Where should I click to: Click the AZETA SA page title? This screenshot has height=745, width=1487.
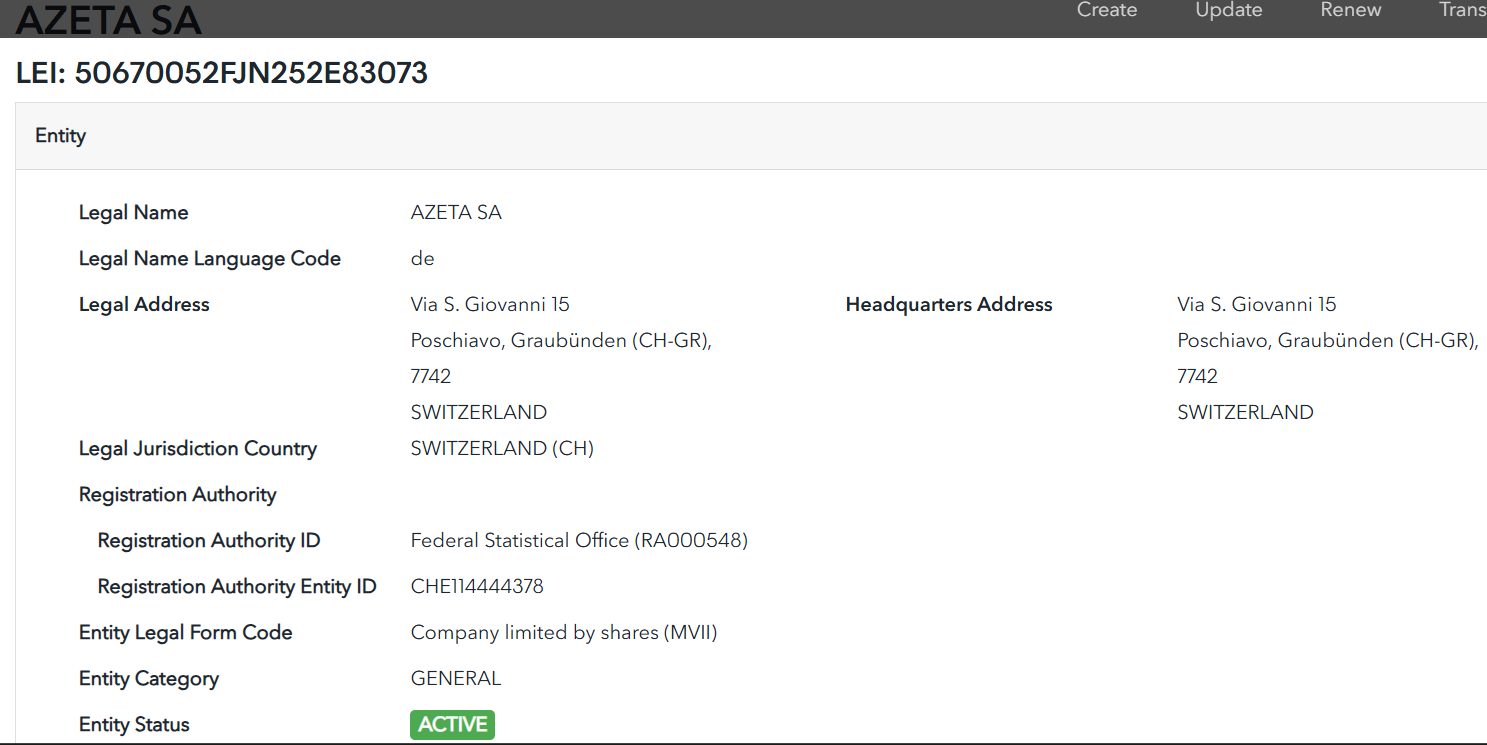point(109,19)
